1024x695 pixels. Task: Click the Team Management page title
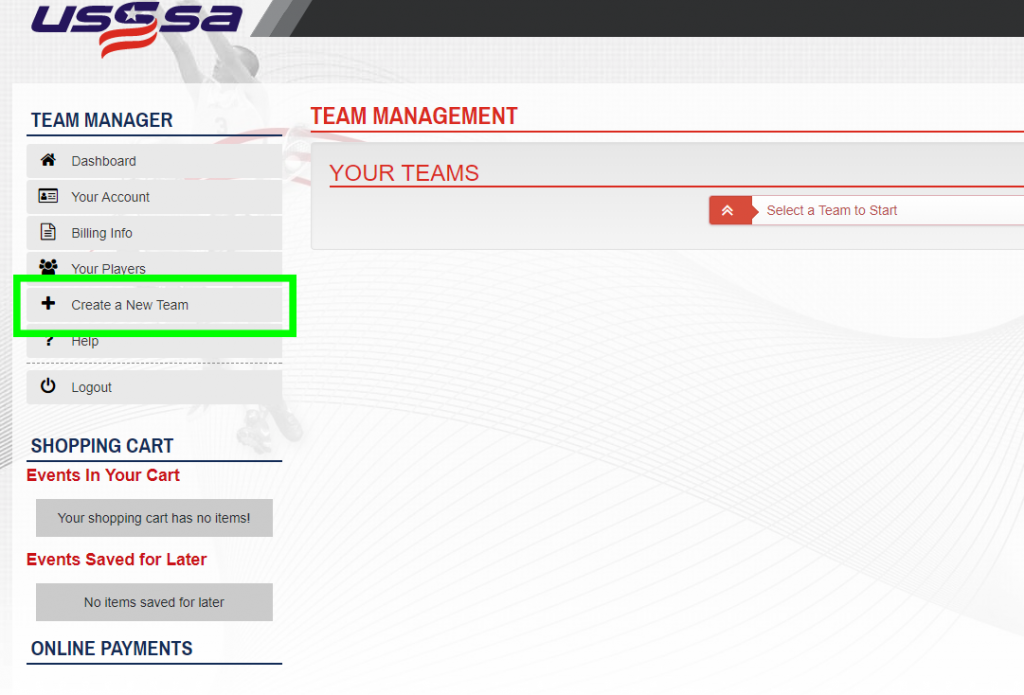[414, 116]
